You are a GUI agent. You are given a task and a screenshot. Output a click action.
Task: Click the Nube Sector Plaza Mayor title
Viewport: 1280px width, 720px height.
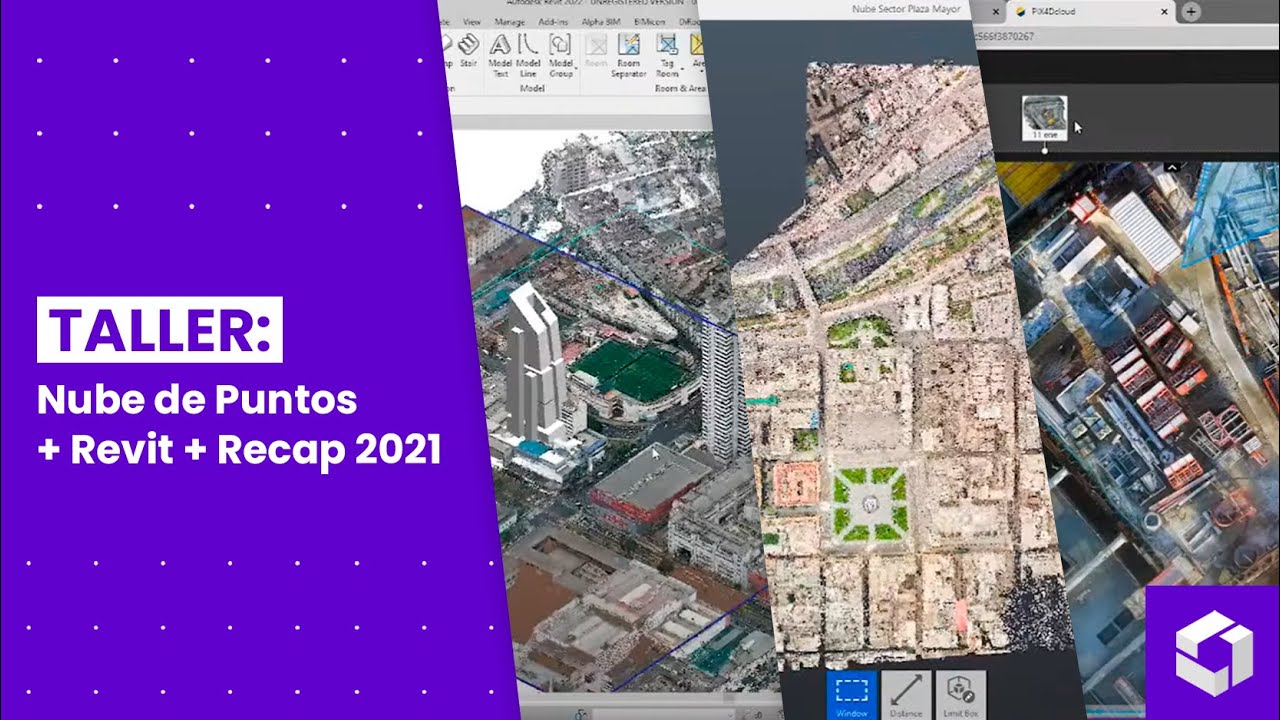[x=906, y=9]
